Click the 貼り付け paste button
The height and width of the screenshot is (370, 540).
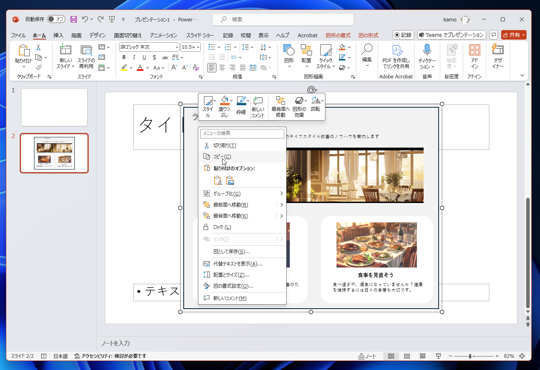point(23,54)
